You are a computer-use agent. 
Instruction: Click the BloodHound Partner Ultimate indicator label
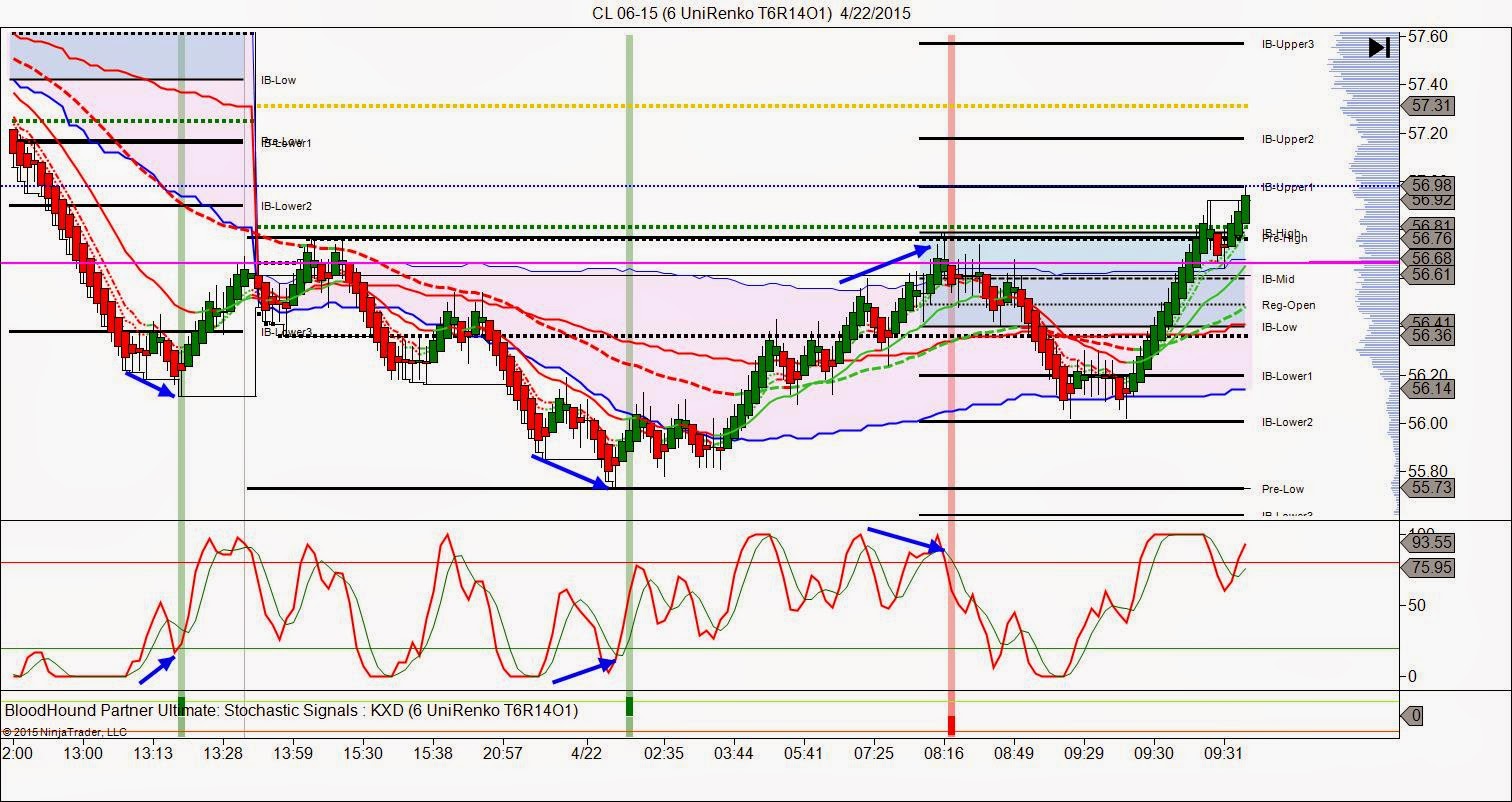[291, 710]
